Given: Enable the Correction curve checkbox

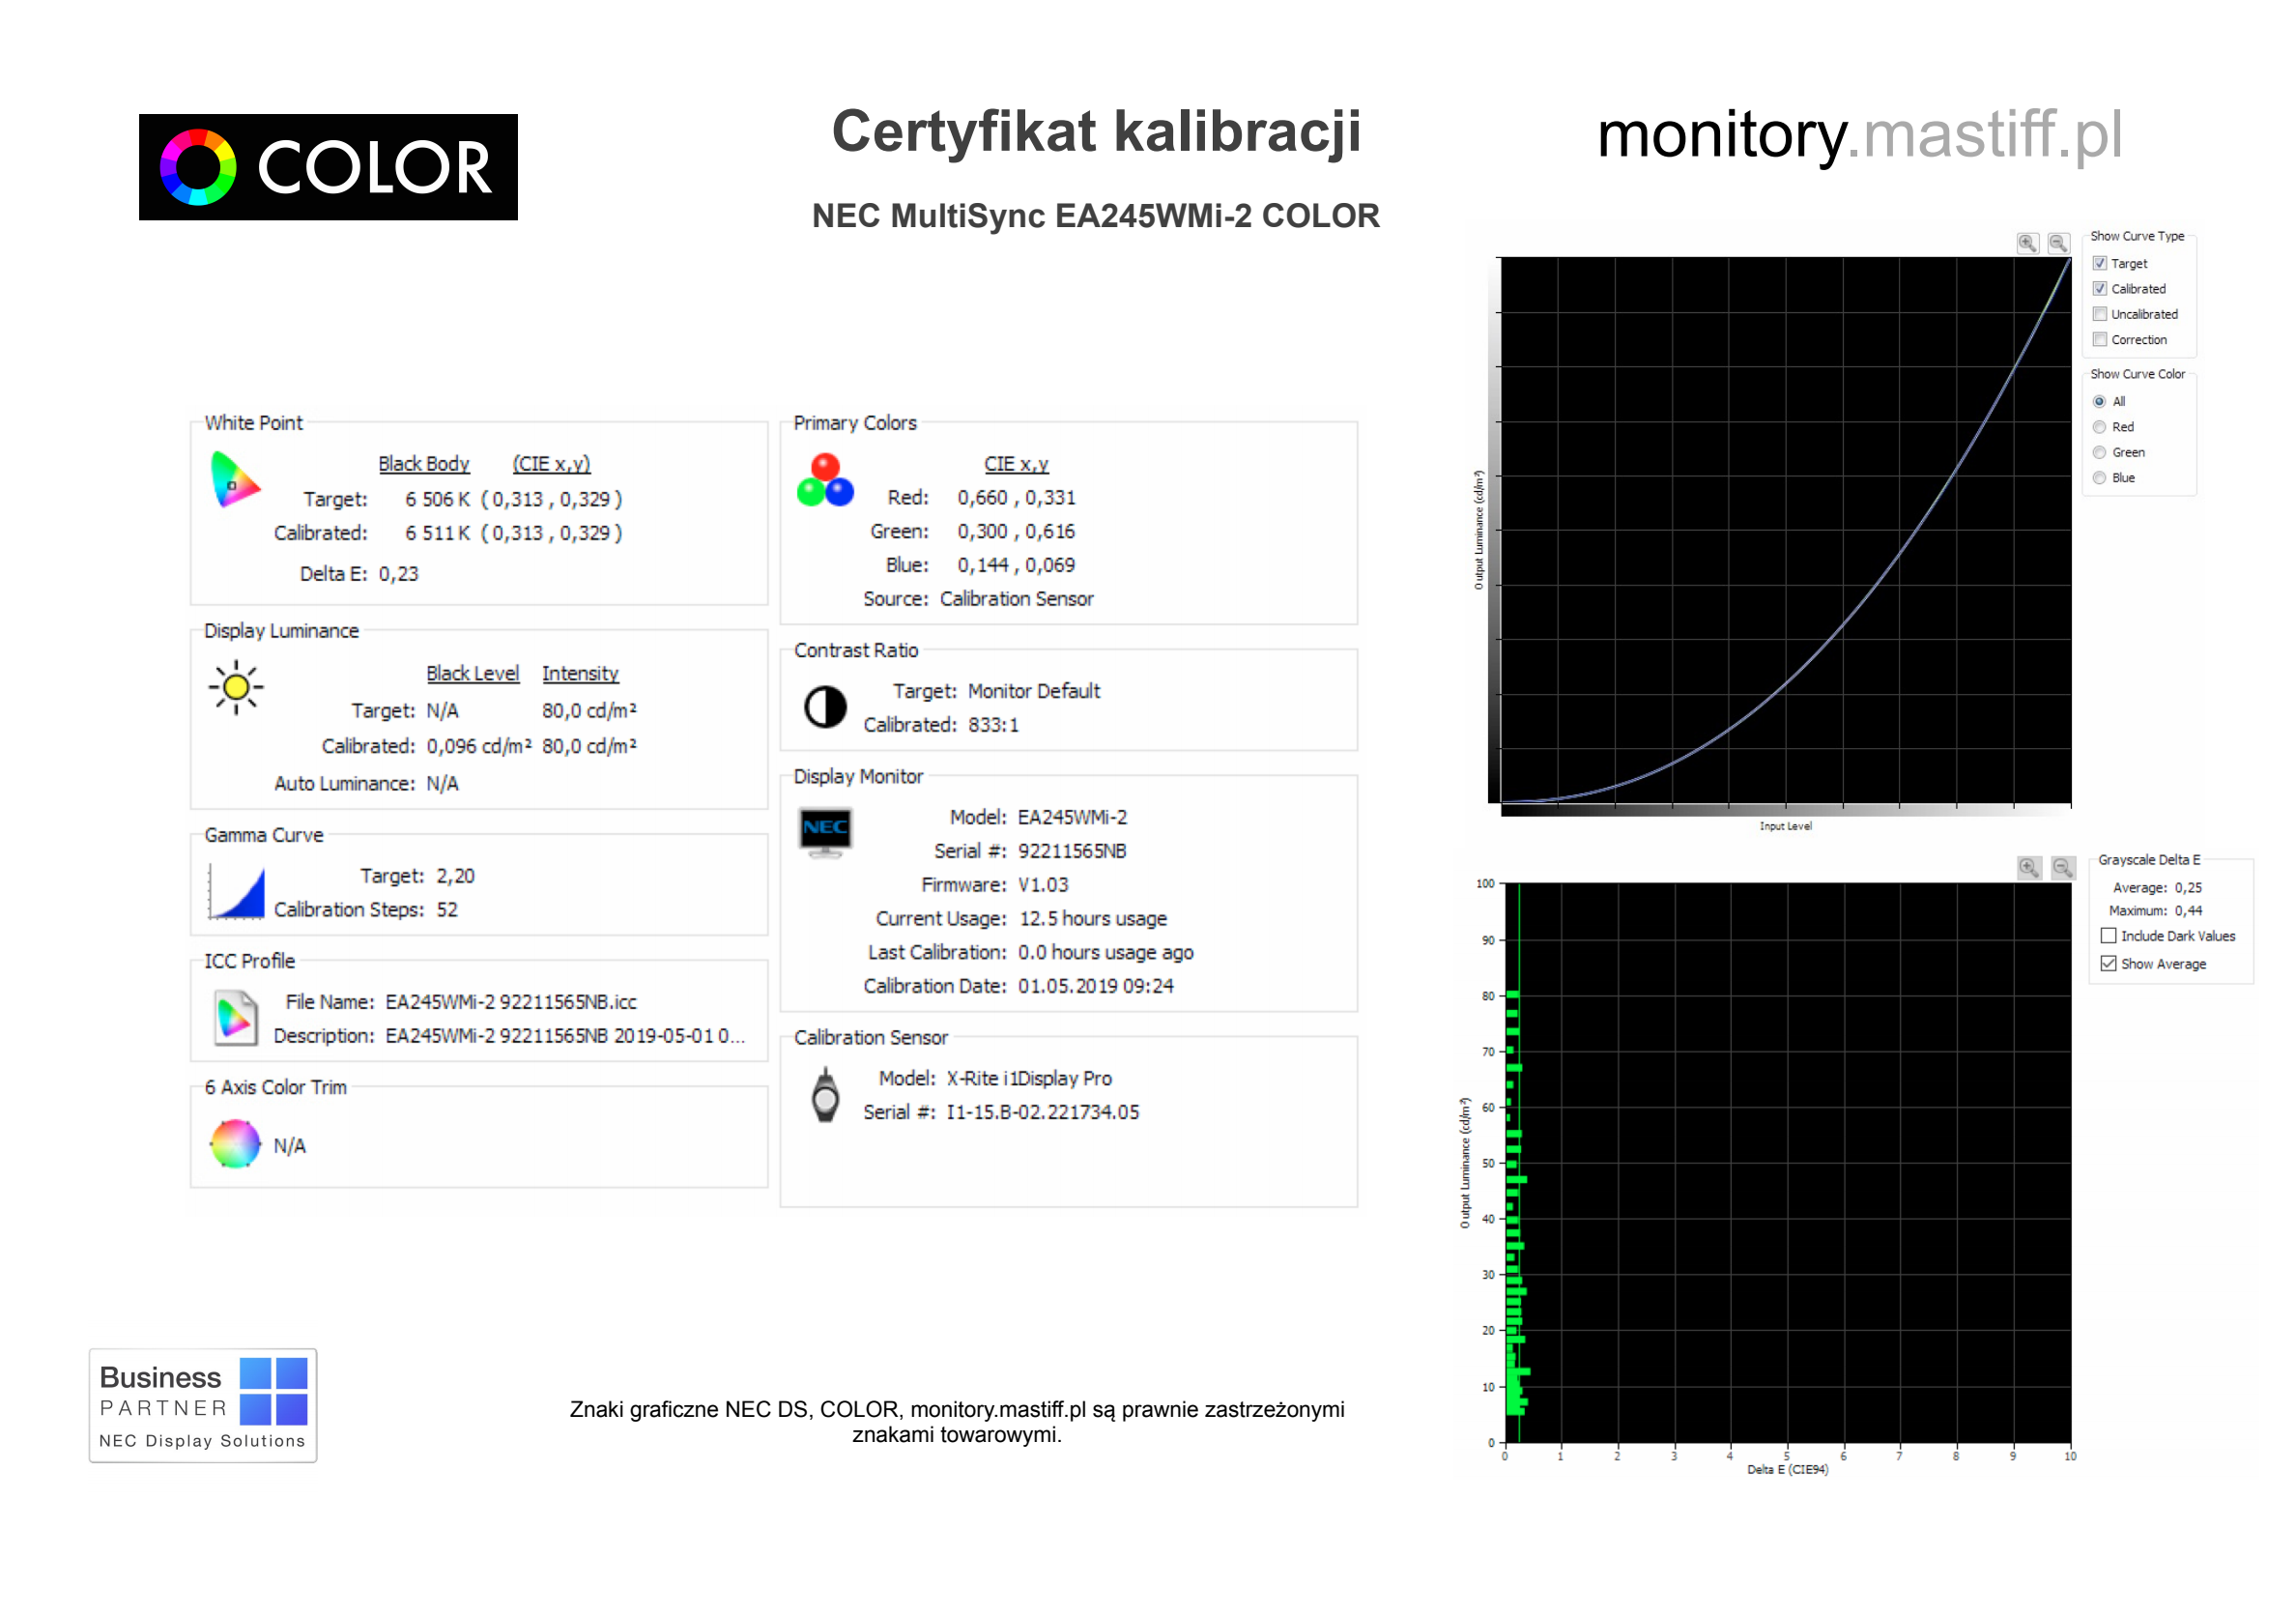Looking at the screenshot, I should [2100, 339].
